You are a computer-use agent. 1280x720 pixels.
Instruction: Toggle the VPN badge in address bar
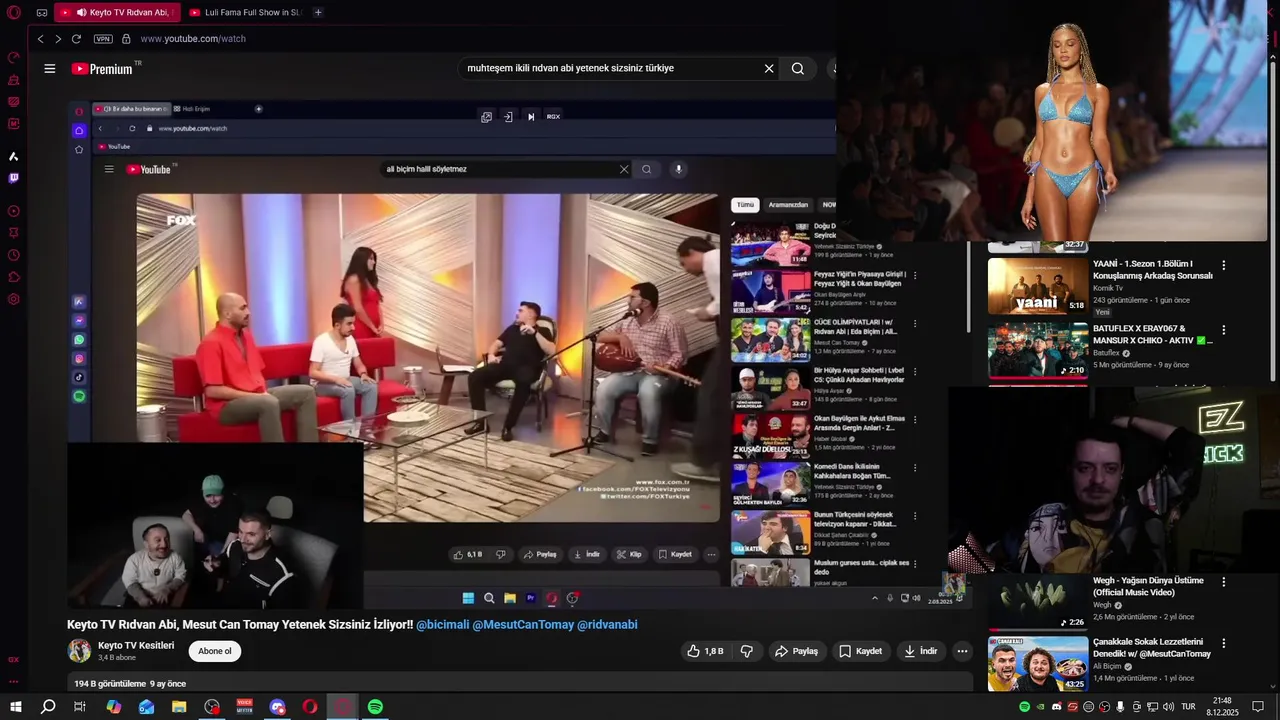pyautogui.click(x=103, y=39)
